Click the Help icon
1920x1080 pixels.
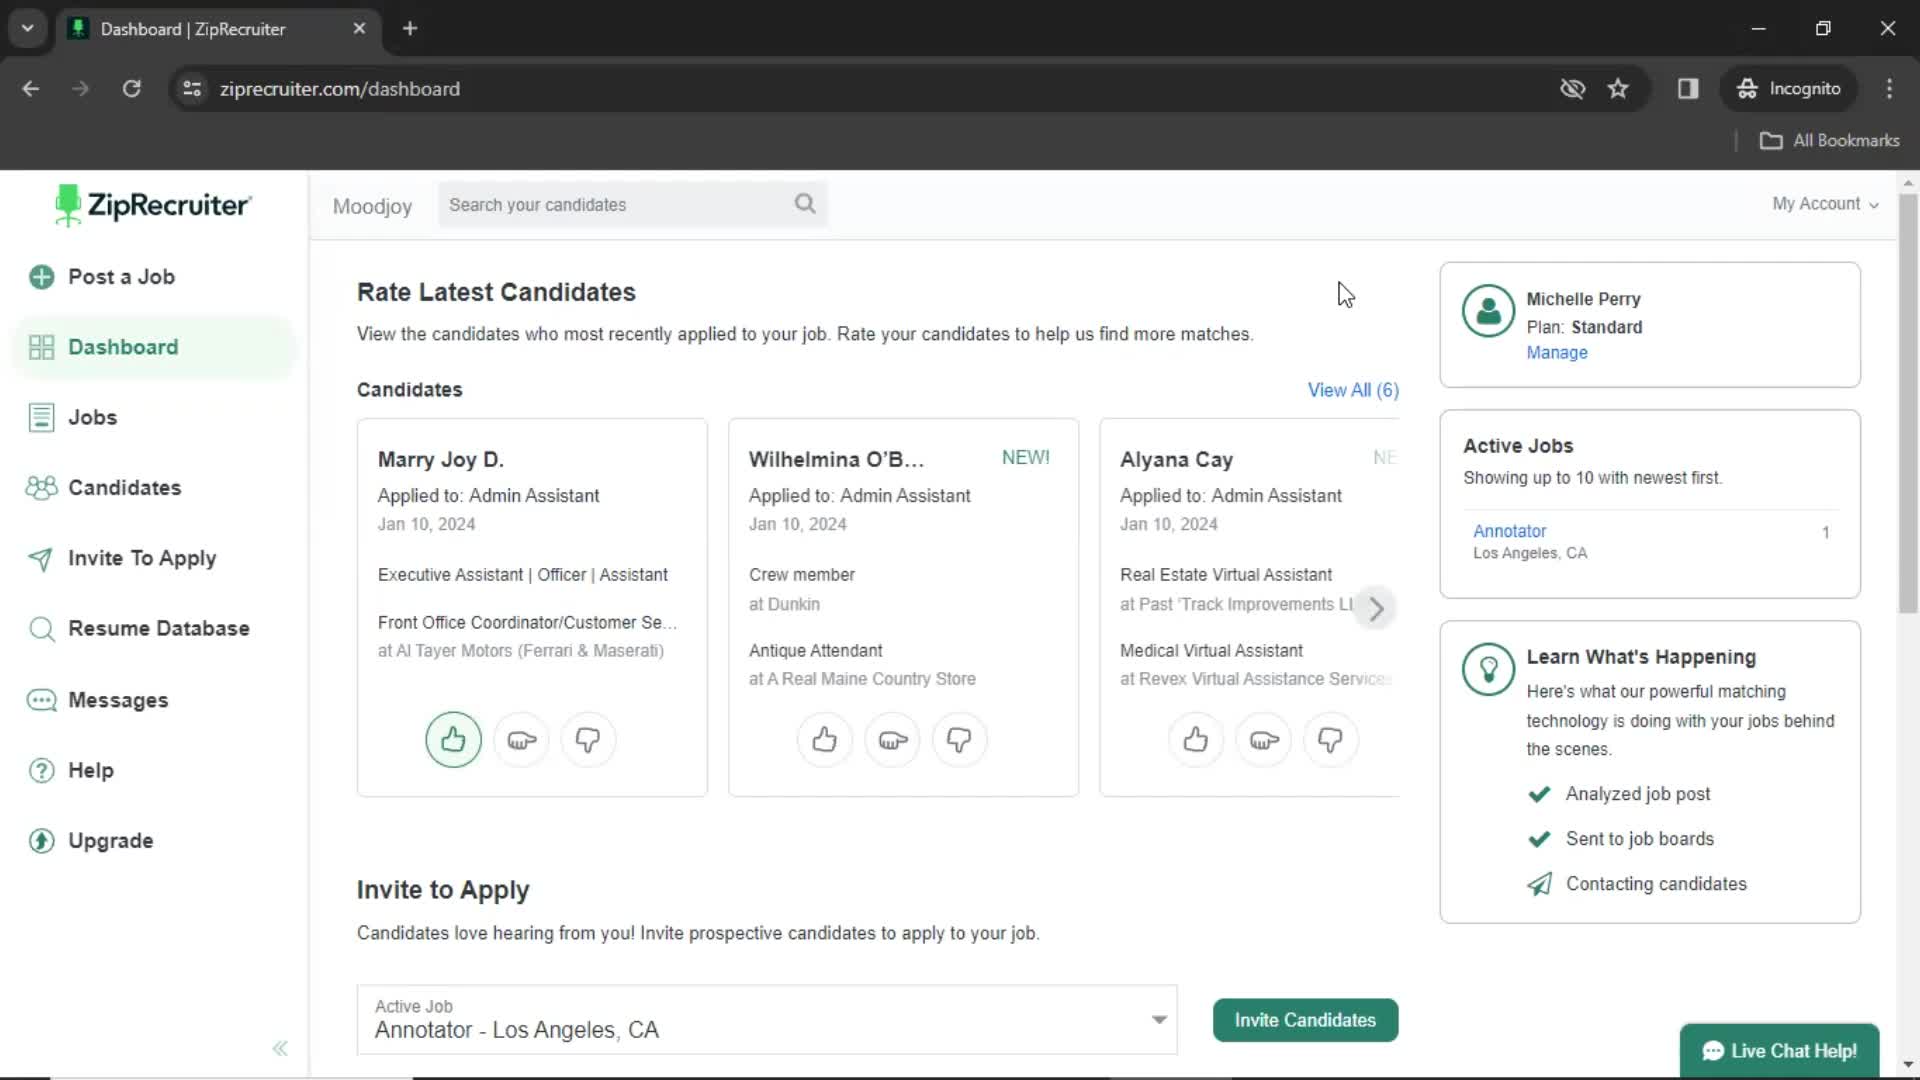click(41, 770)
